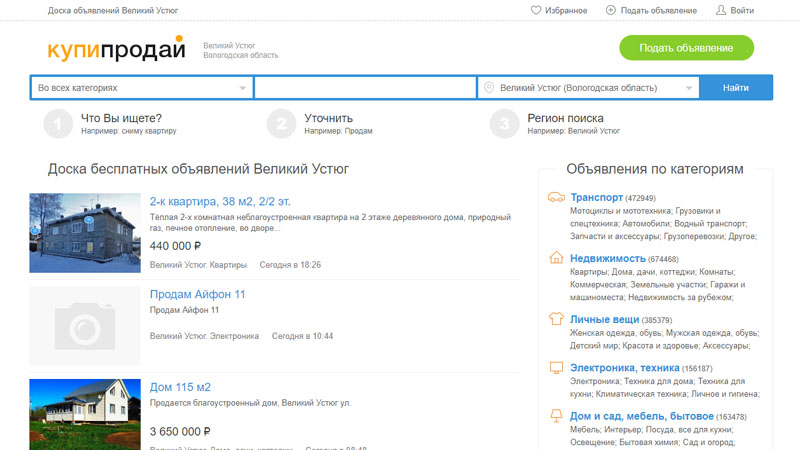Click the 3 650 000 ₽ price
This screenshot has height=450, width=800.
[180, 432]
